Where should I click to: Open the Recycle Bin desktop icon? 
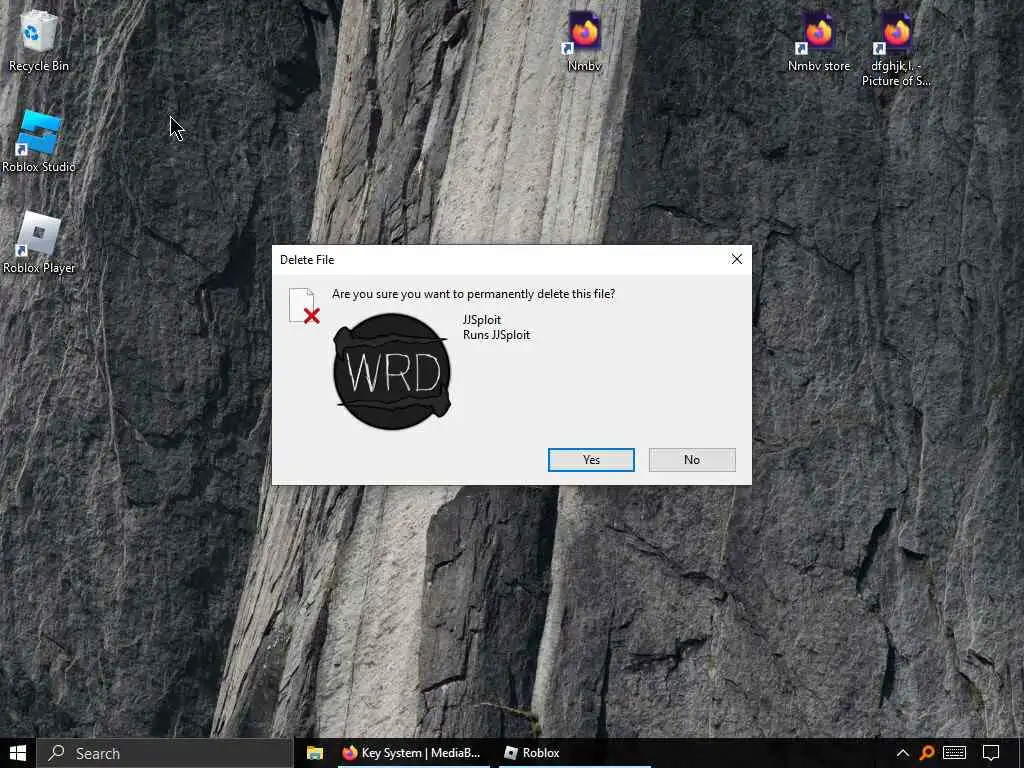[39, 41]
